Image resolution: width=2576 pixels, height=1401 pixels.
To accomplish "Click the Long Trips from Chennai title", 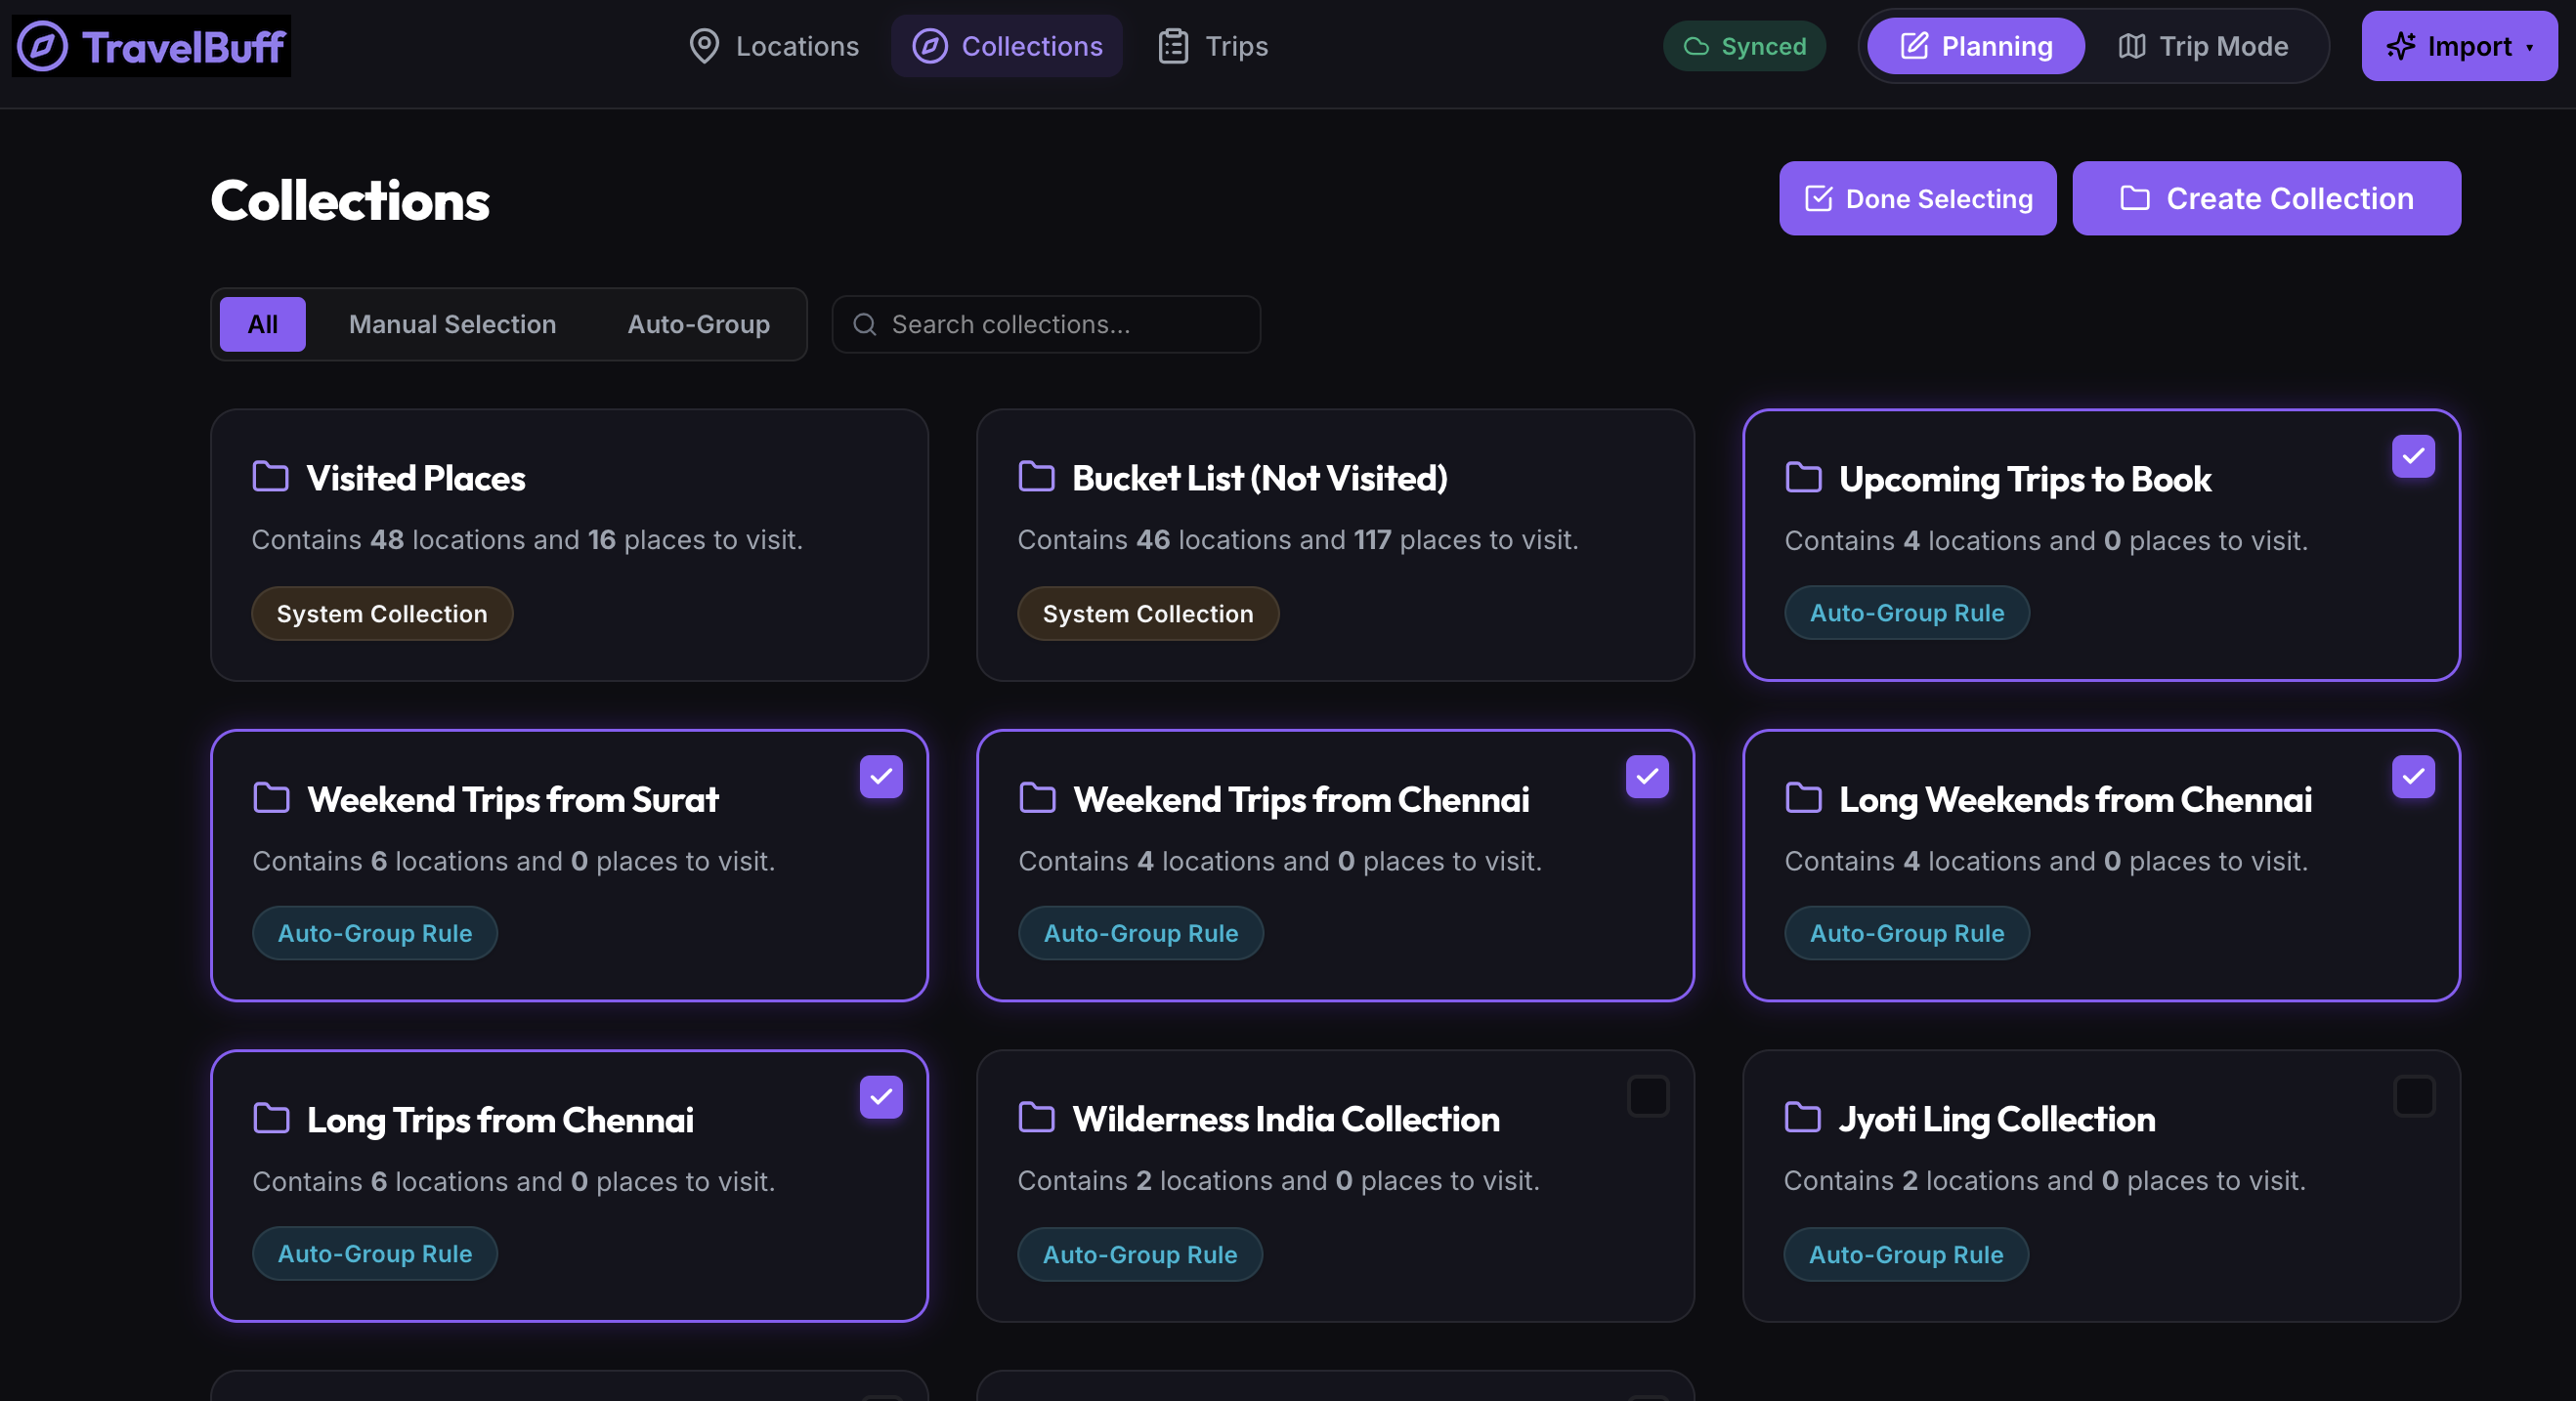I will click(x=500, y=1120).
